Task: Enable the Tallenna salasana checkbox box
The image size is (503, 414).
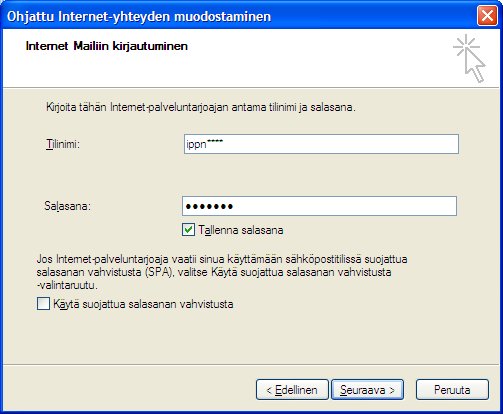Action: tap(188, 230)
